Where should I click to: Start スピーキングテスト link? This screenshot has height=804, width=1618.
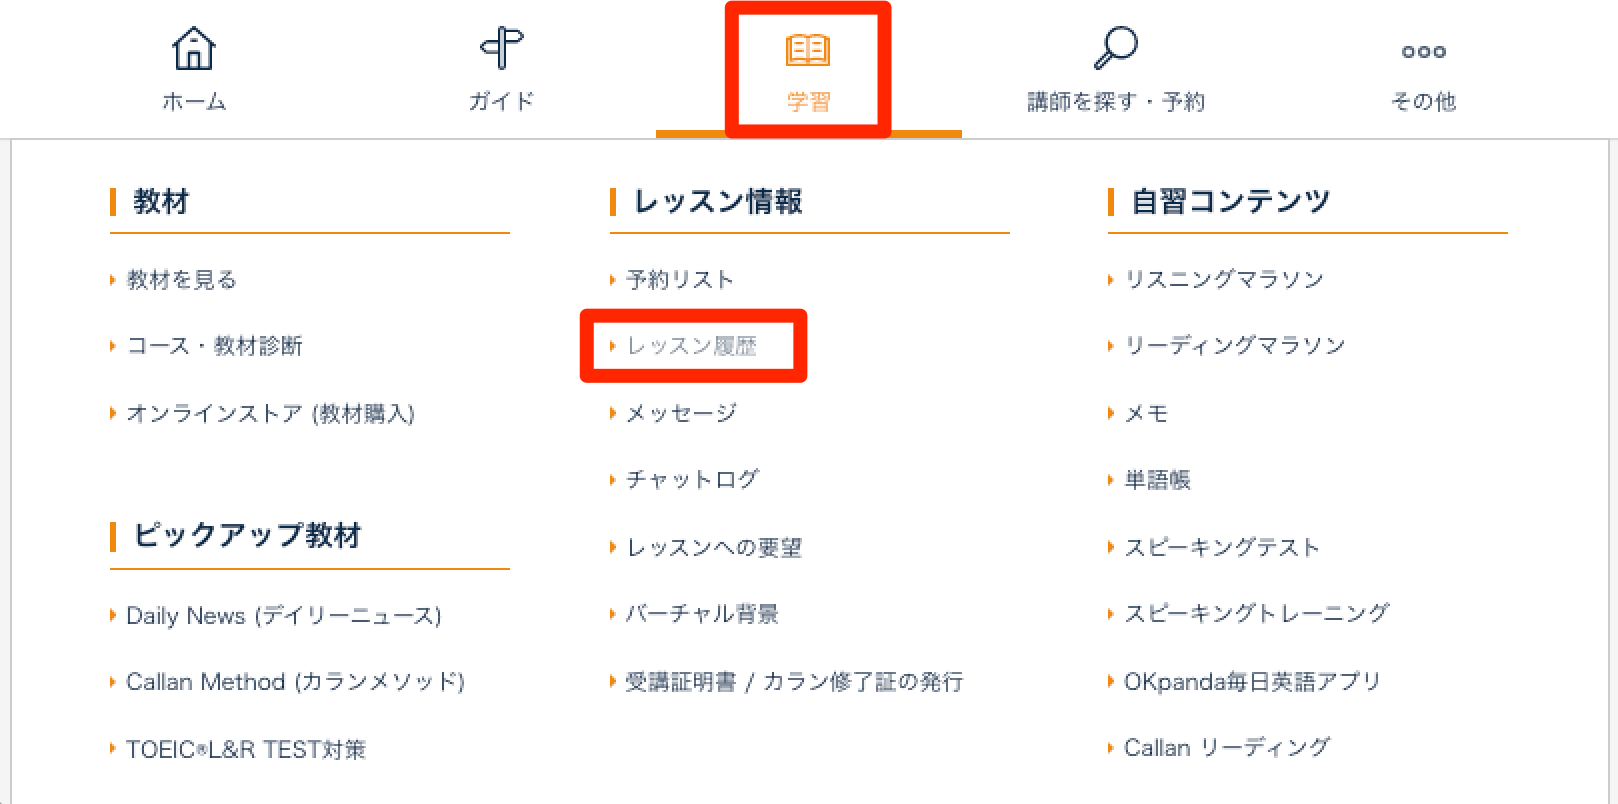pos(1222,548)
